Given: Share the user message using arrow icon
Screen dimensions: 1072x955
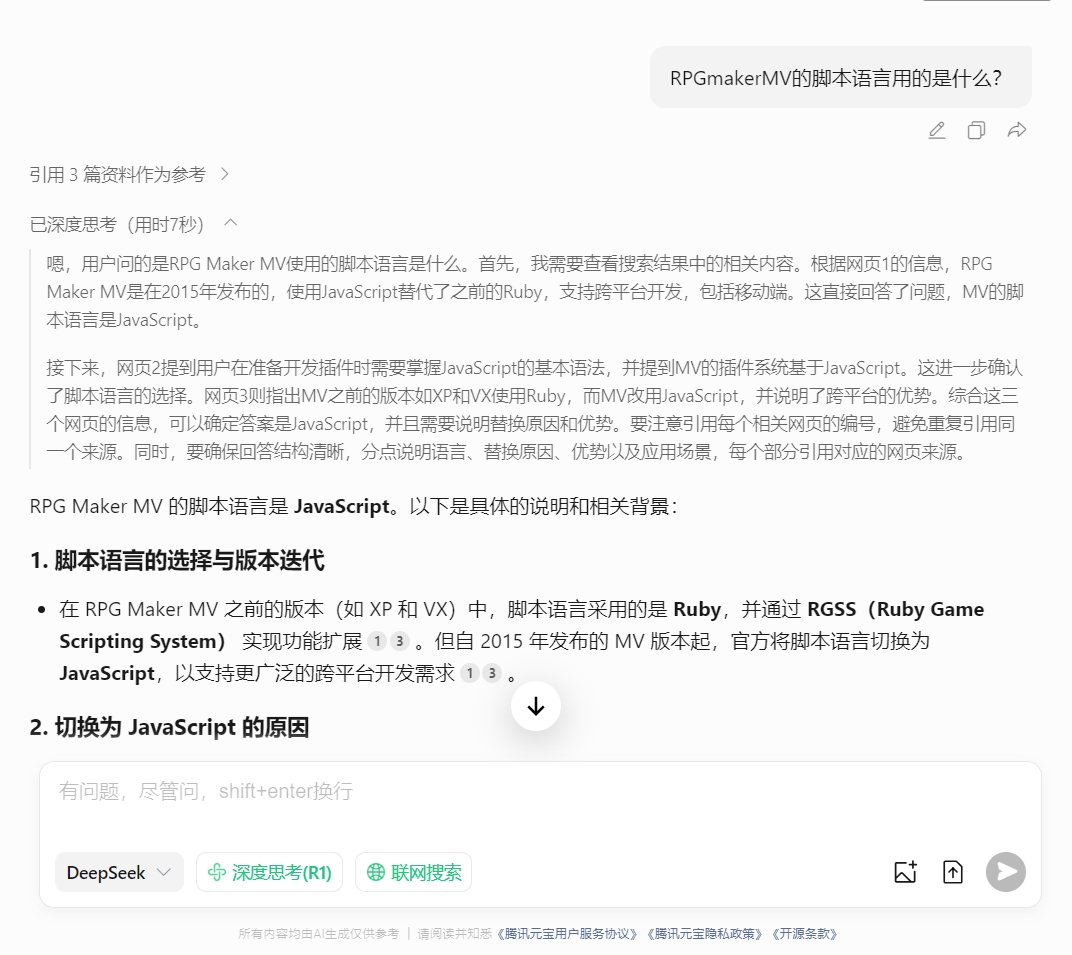Looking at the screenshot, I should coord(1017,130).
